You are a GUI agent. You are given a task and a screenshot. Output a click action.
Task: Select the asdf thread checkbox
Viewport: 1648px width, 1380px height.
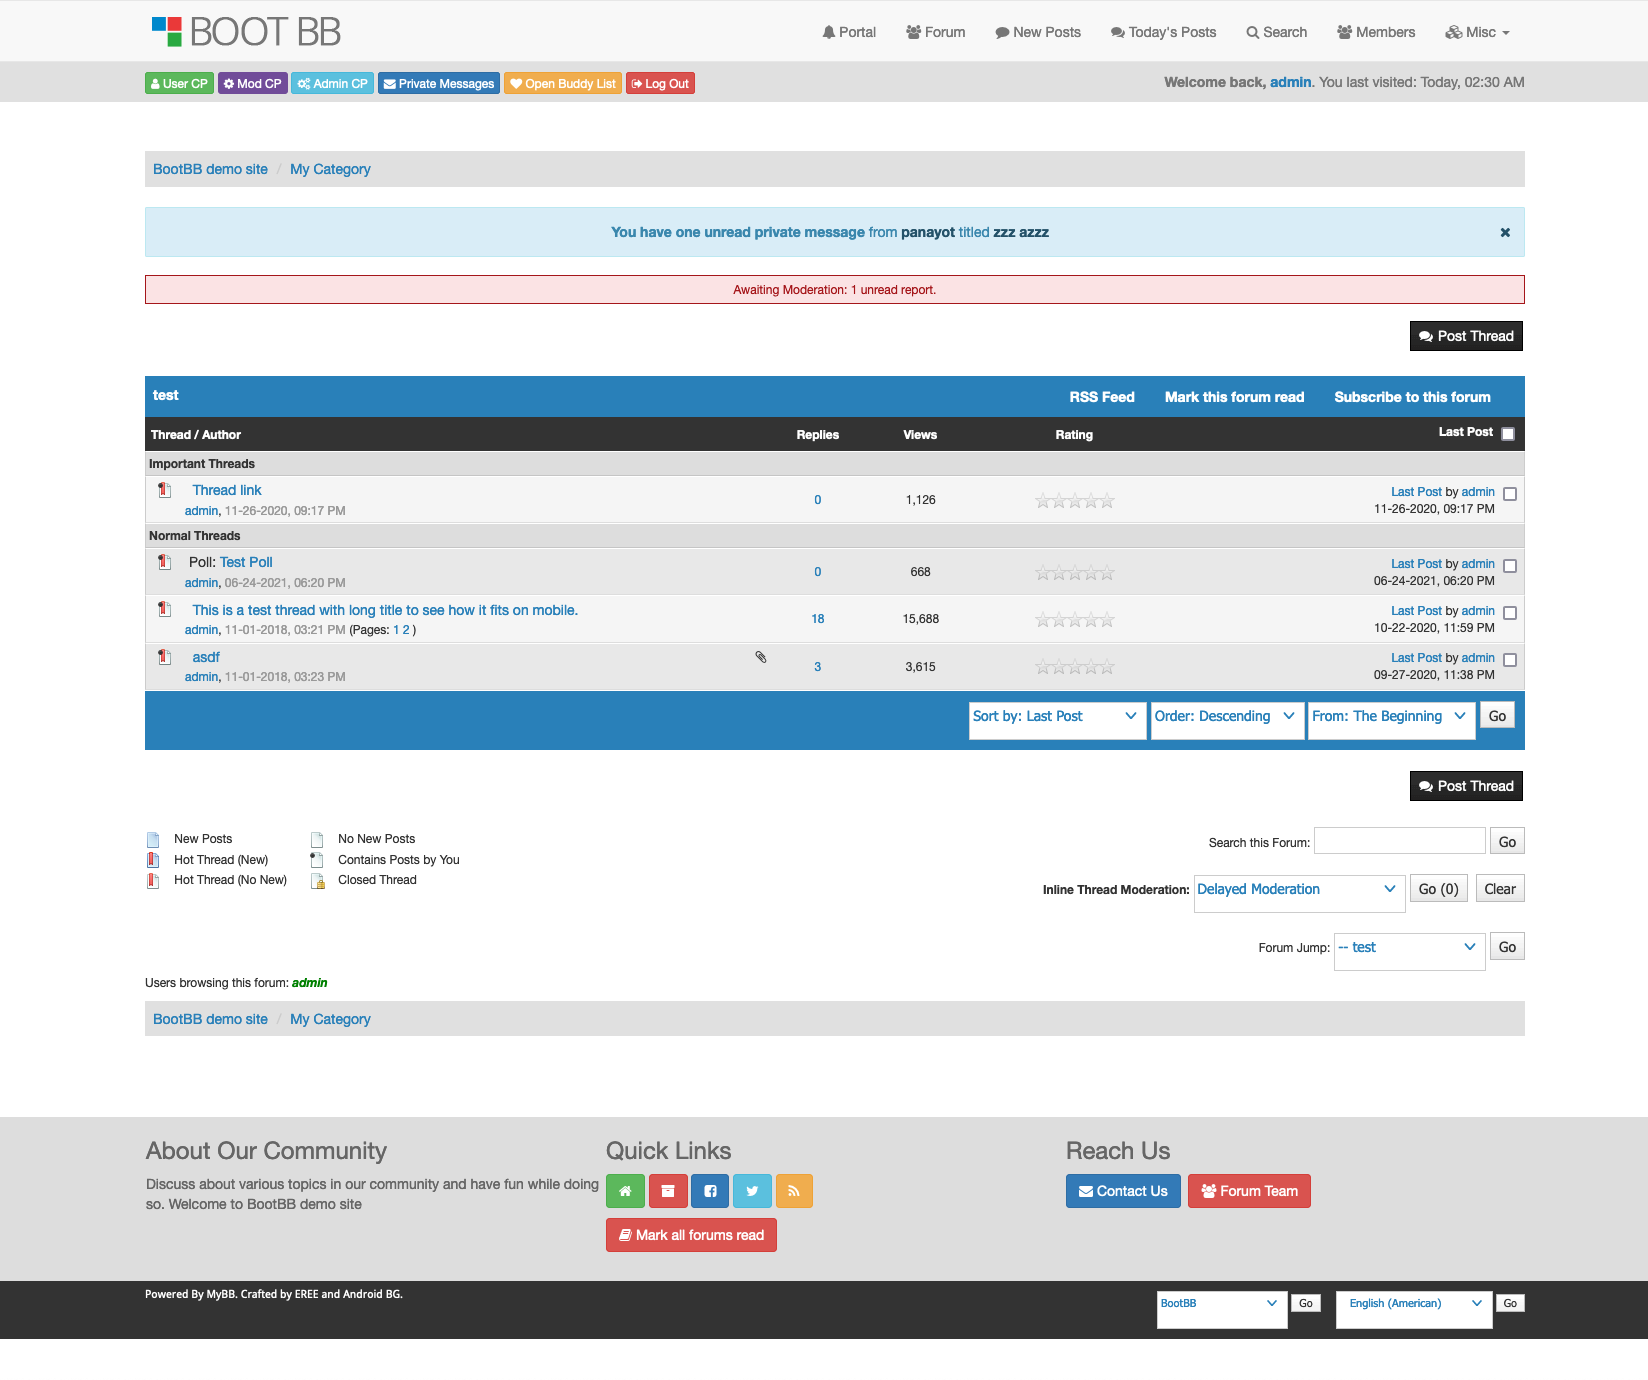[x=1510, y=660]
